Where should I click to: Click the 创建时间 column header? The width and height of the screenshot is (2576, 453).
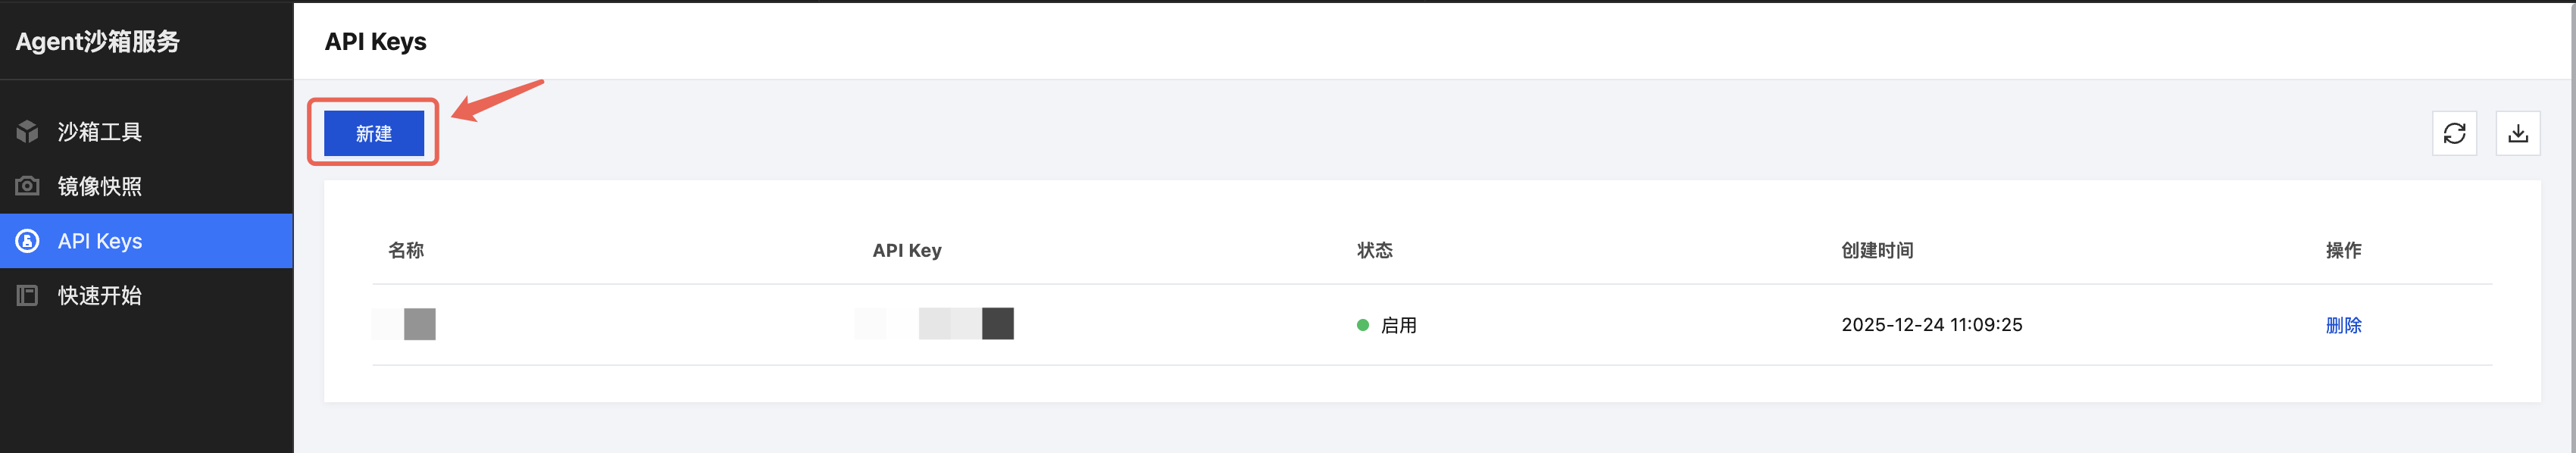click(1876, 250)
